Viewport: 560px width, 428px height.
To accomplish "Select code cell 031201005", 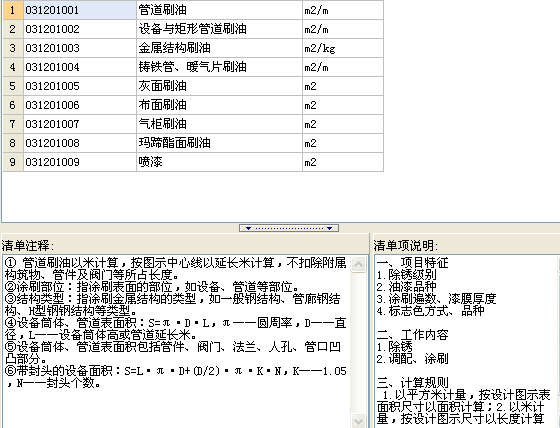I will click(x=80, y=86).
